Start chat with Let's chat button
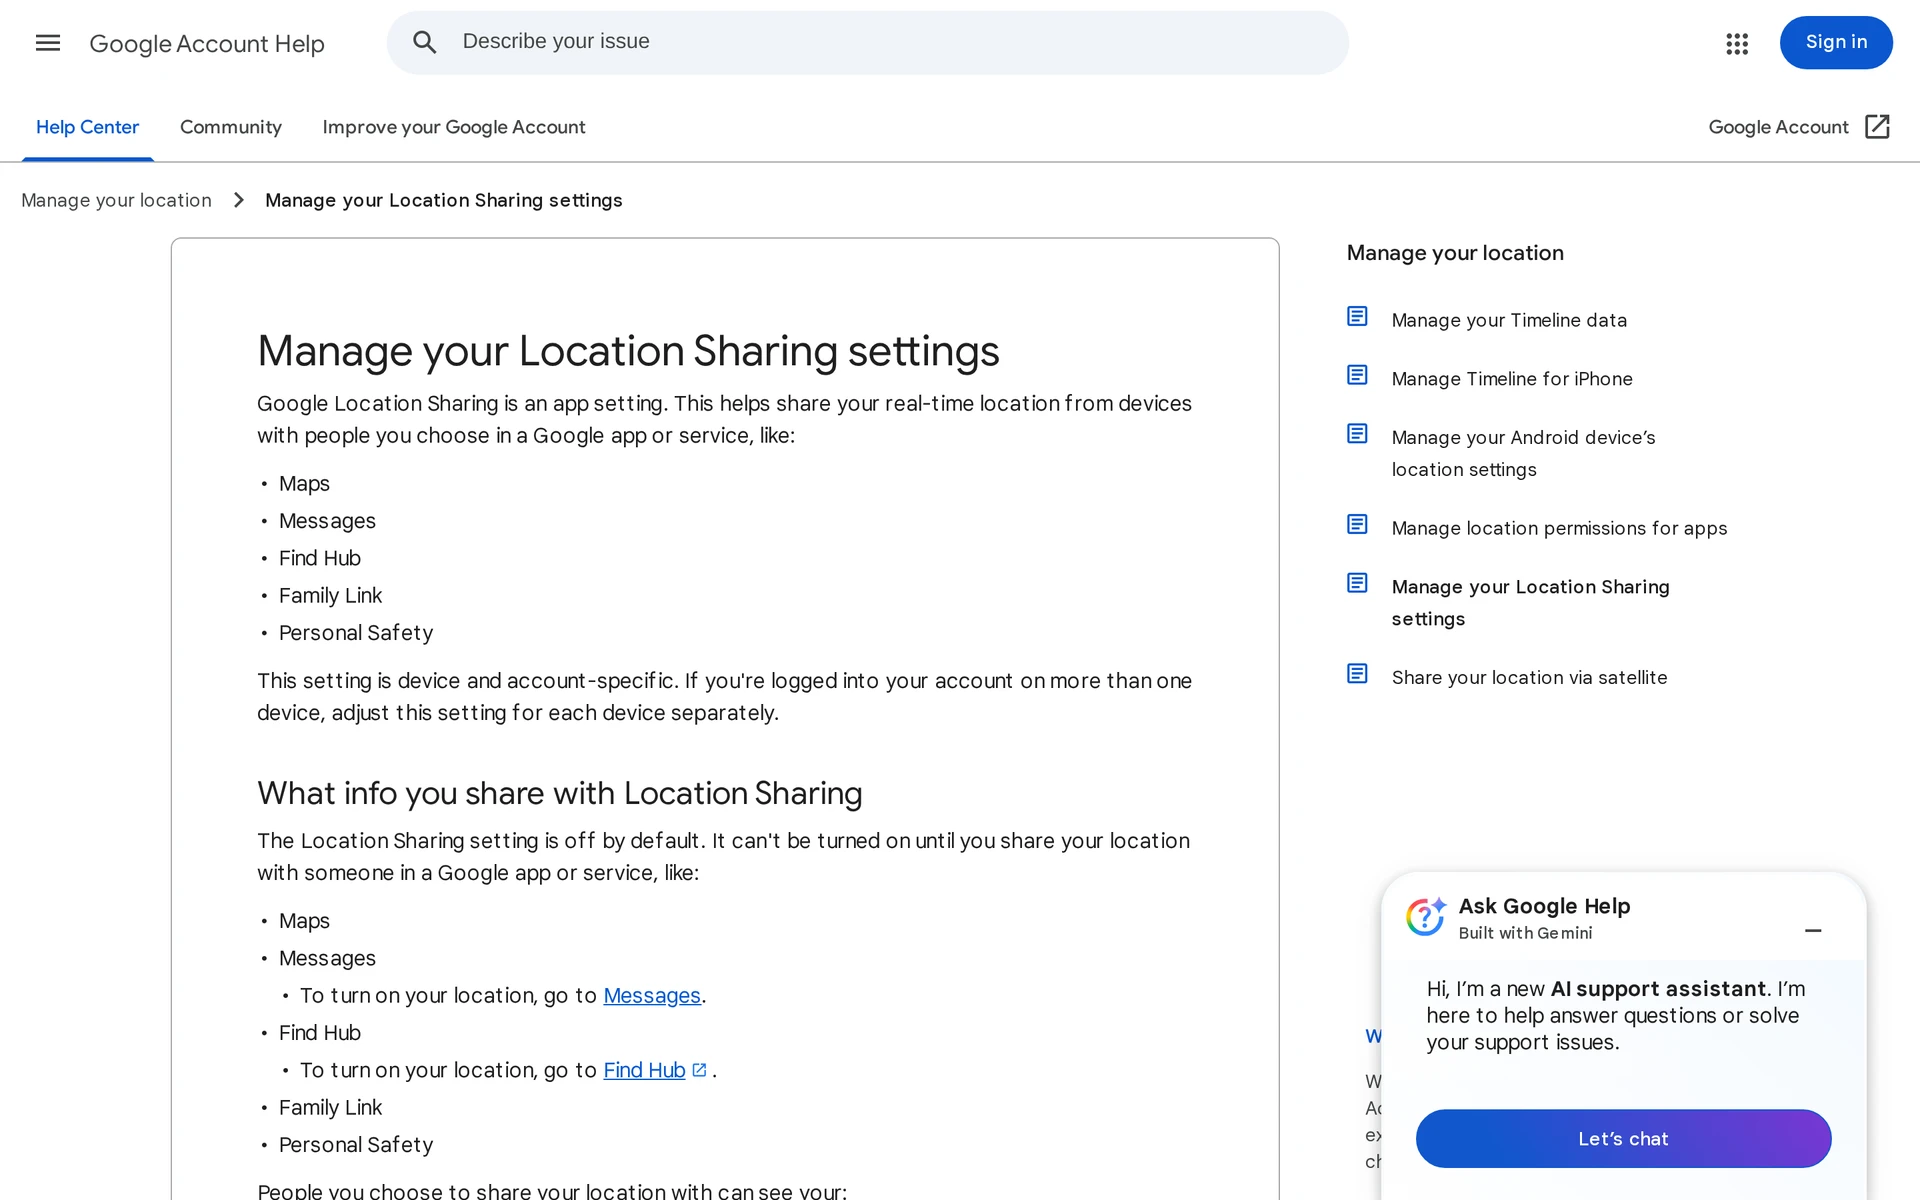1920x1200 pixels. pos(1623,1138)
